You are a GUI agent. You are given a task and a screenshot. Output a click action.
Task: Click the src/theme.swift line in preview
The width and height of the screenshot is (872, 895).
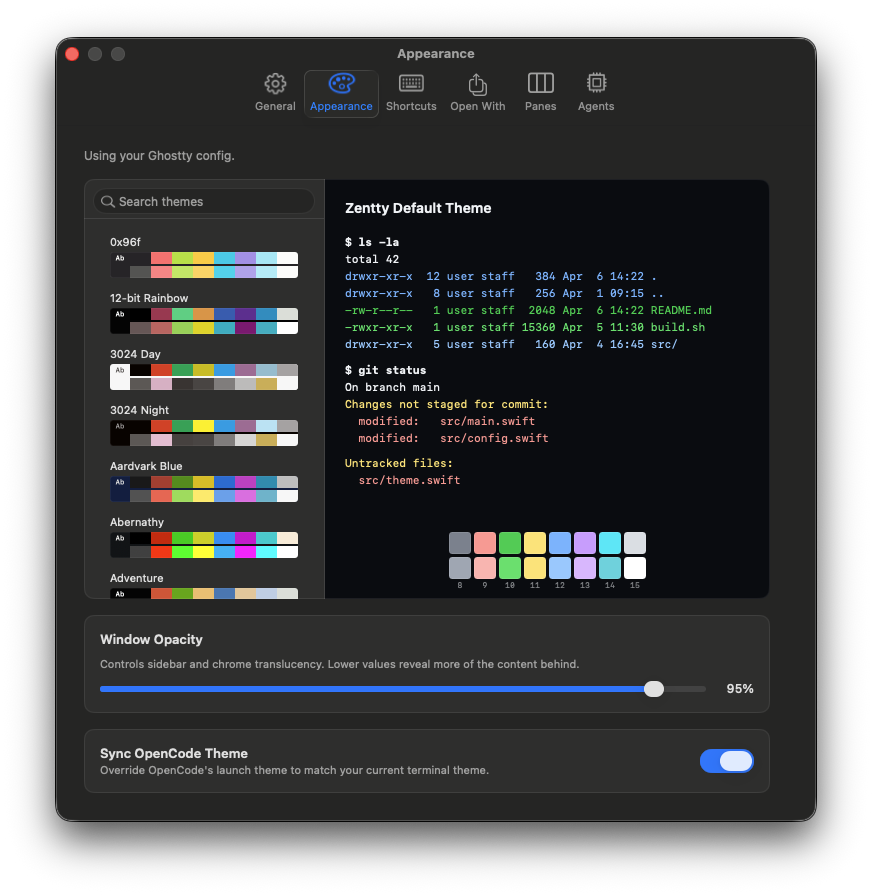[x=409, y=481]
